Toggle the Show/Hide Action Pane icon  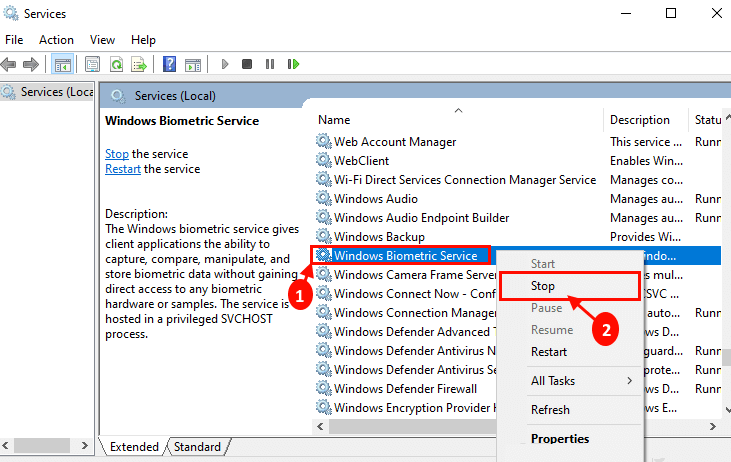[x=193, y=64]
